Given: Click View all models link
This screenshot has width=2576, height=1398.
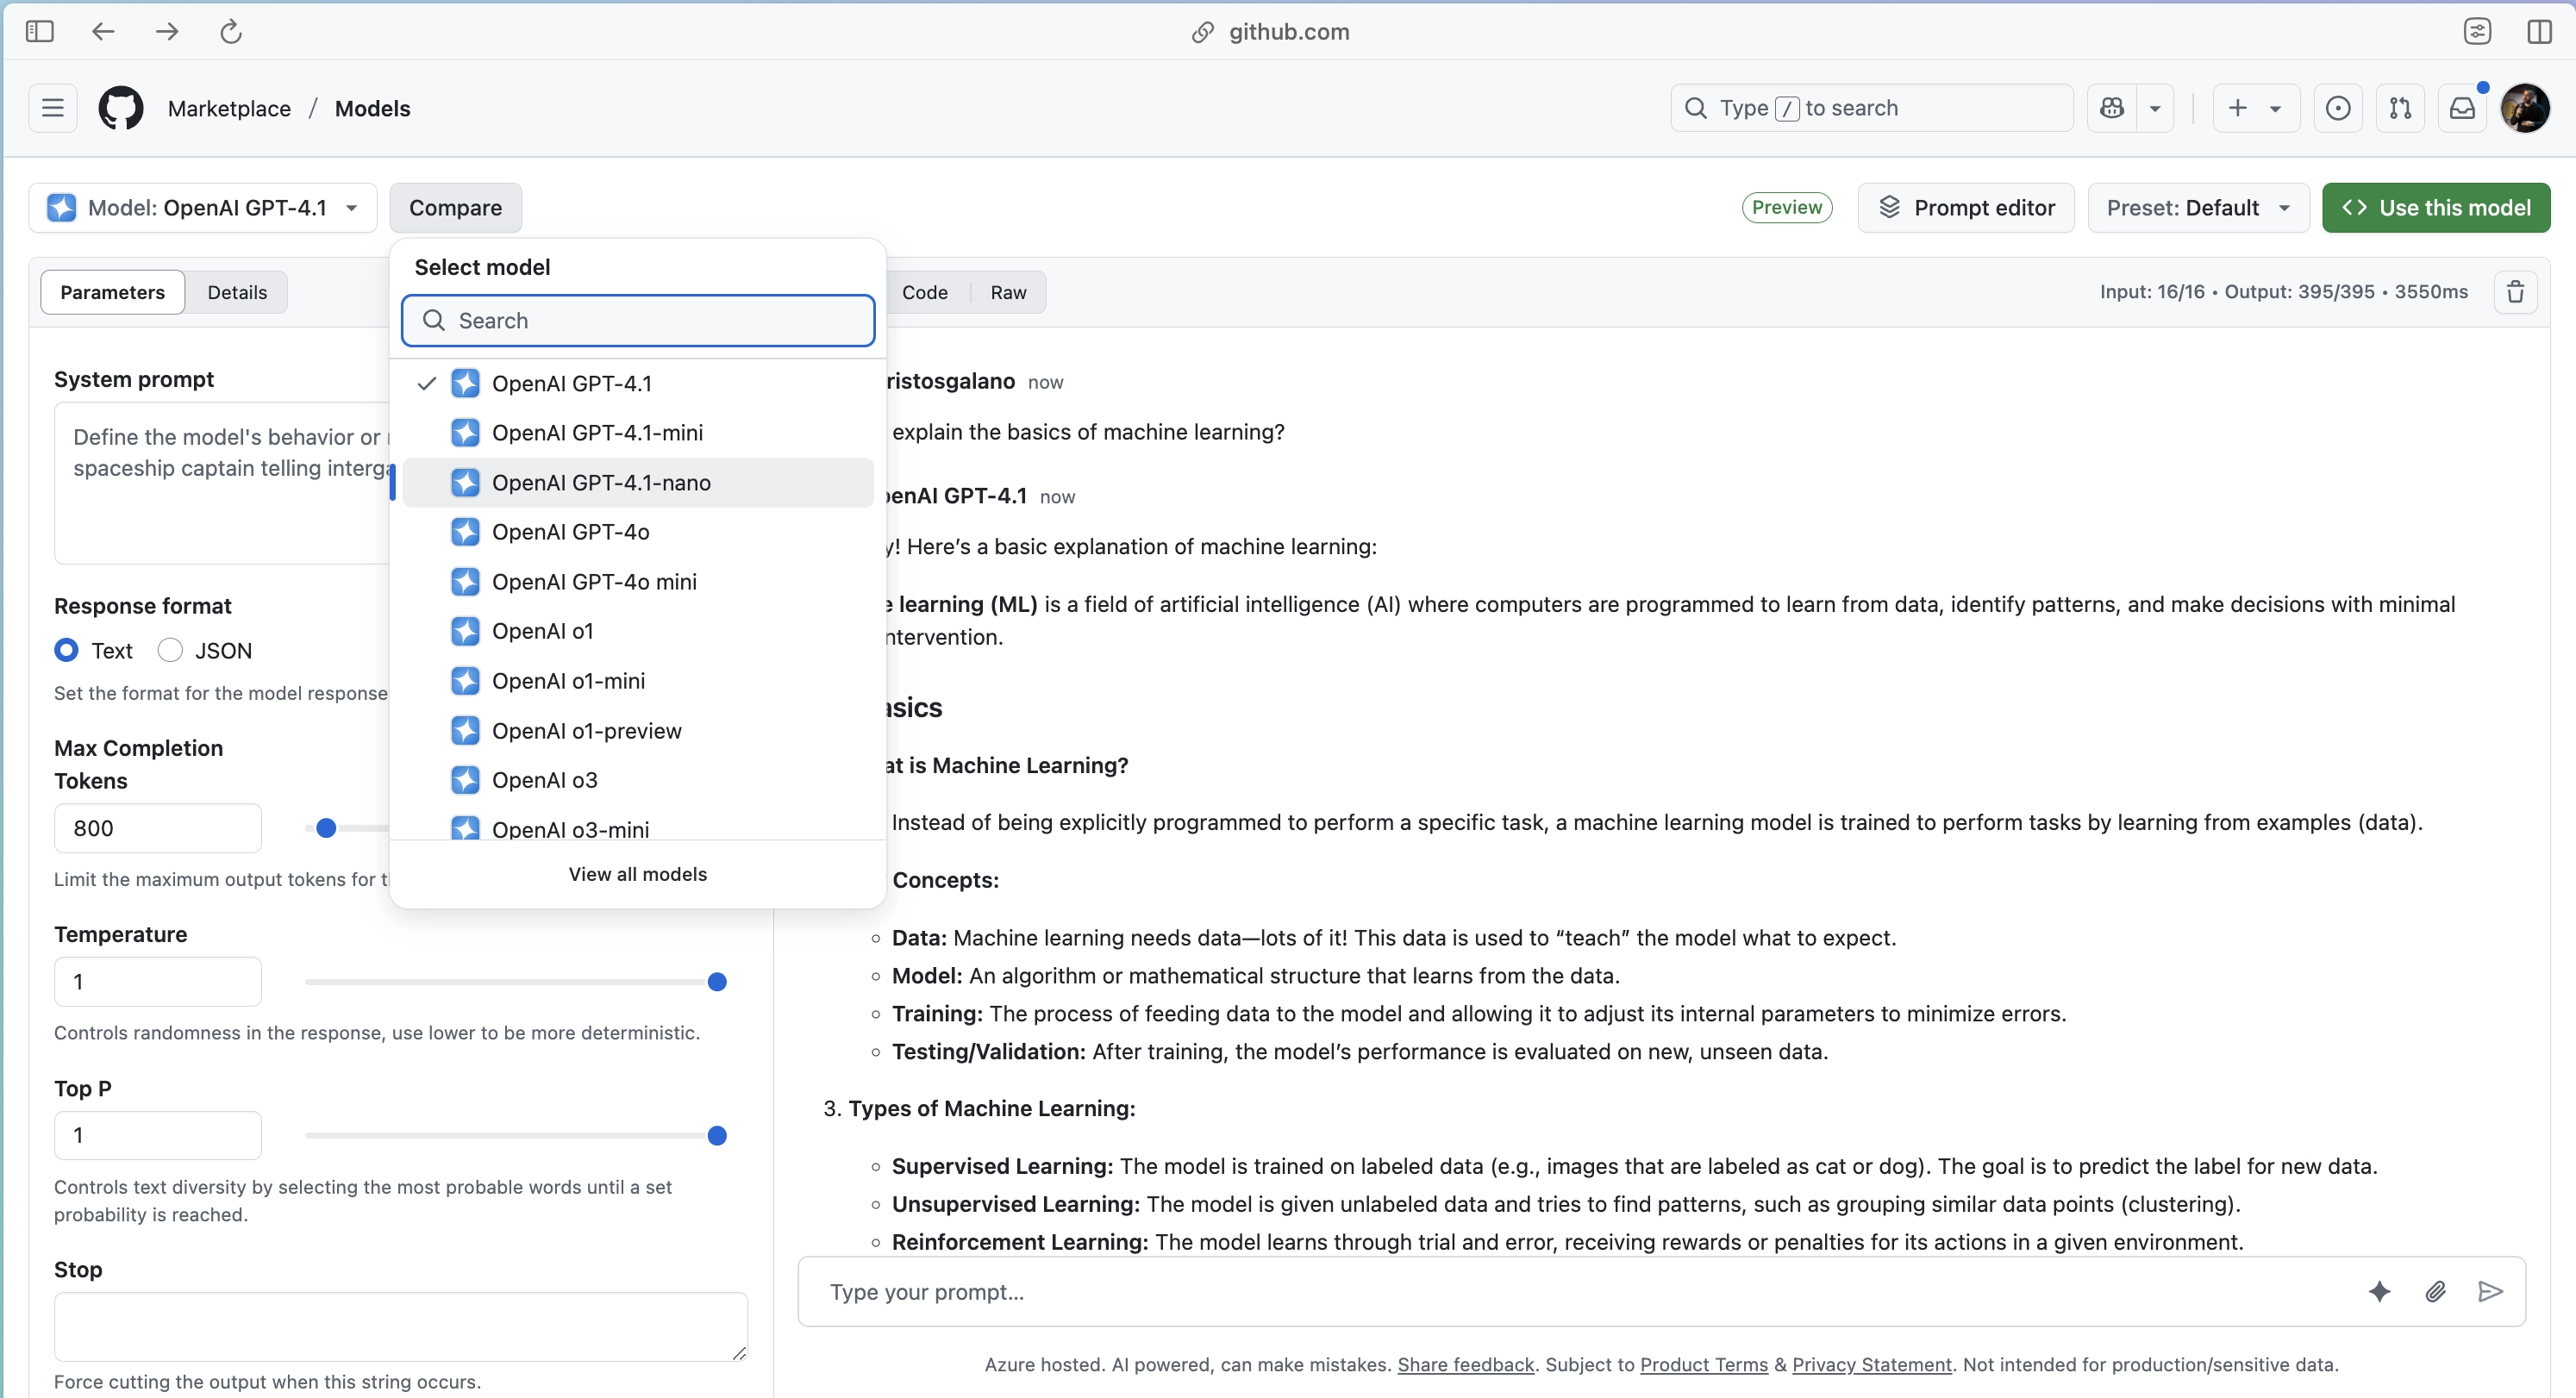Looking at the screenshot, I should coord(638,874).
